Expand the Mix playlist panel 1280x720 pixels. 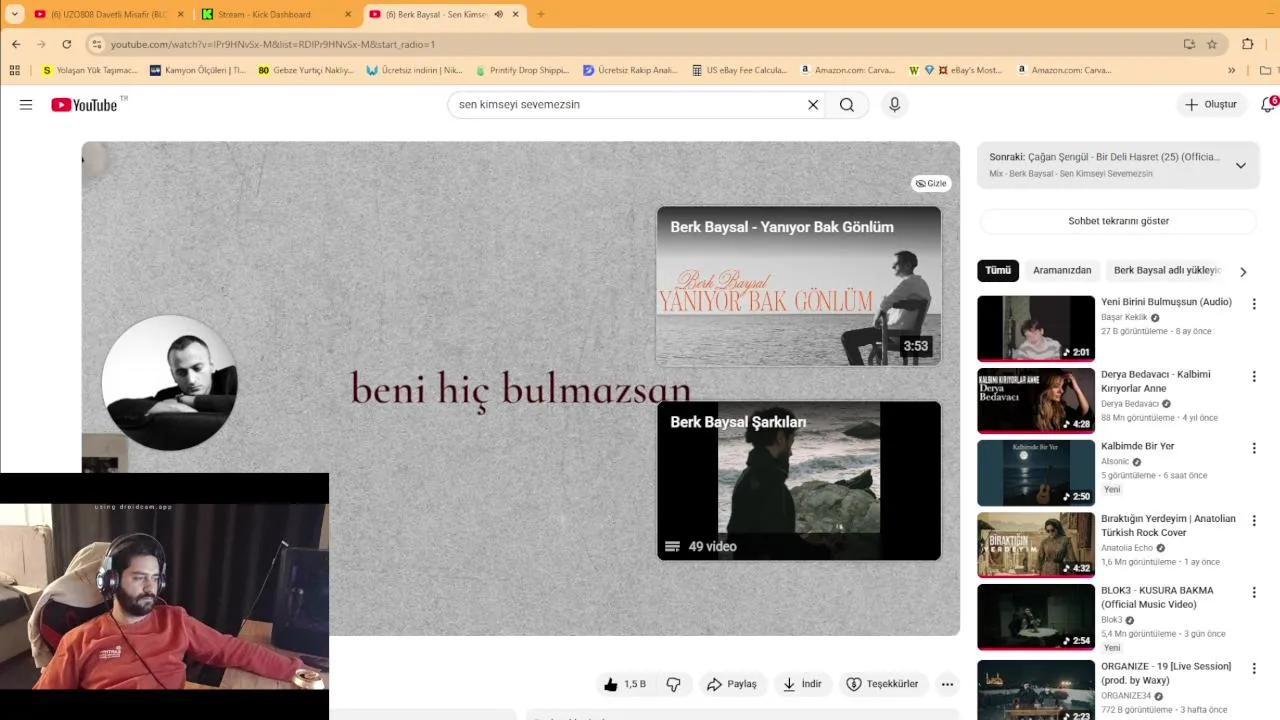[1241, 165]
